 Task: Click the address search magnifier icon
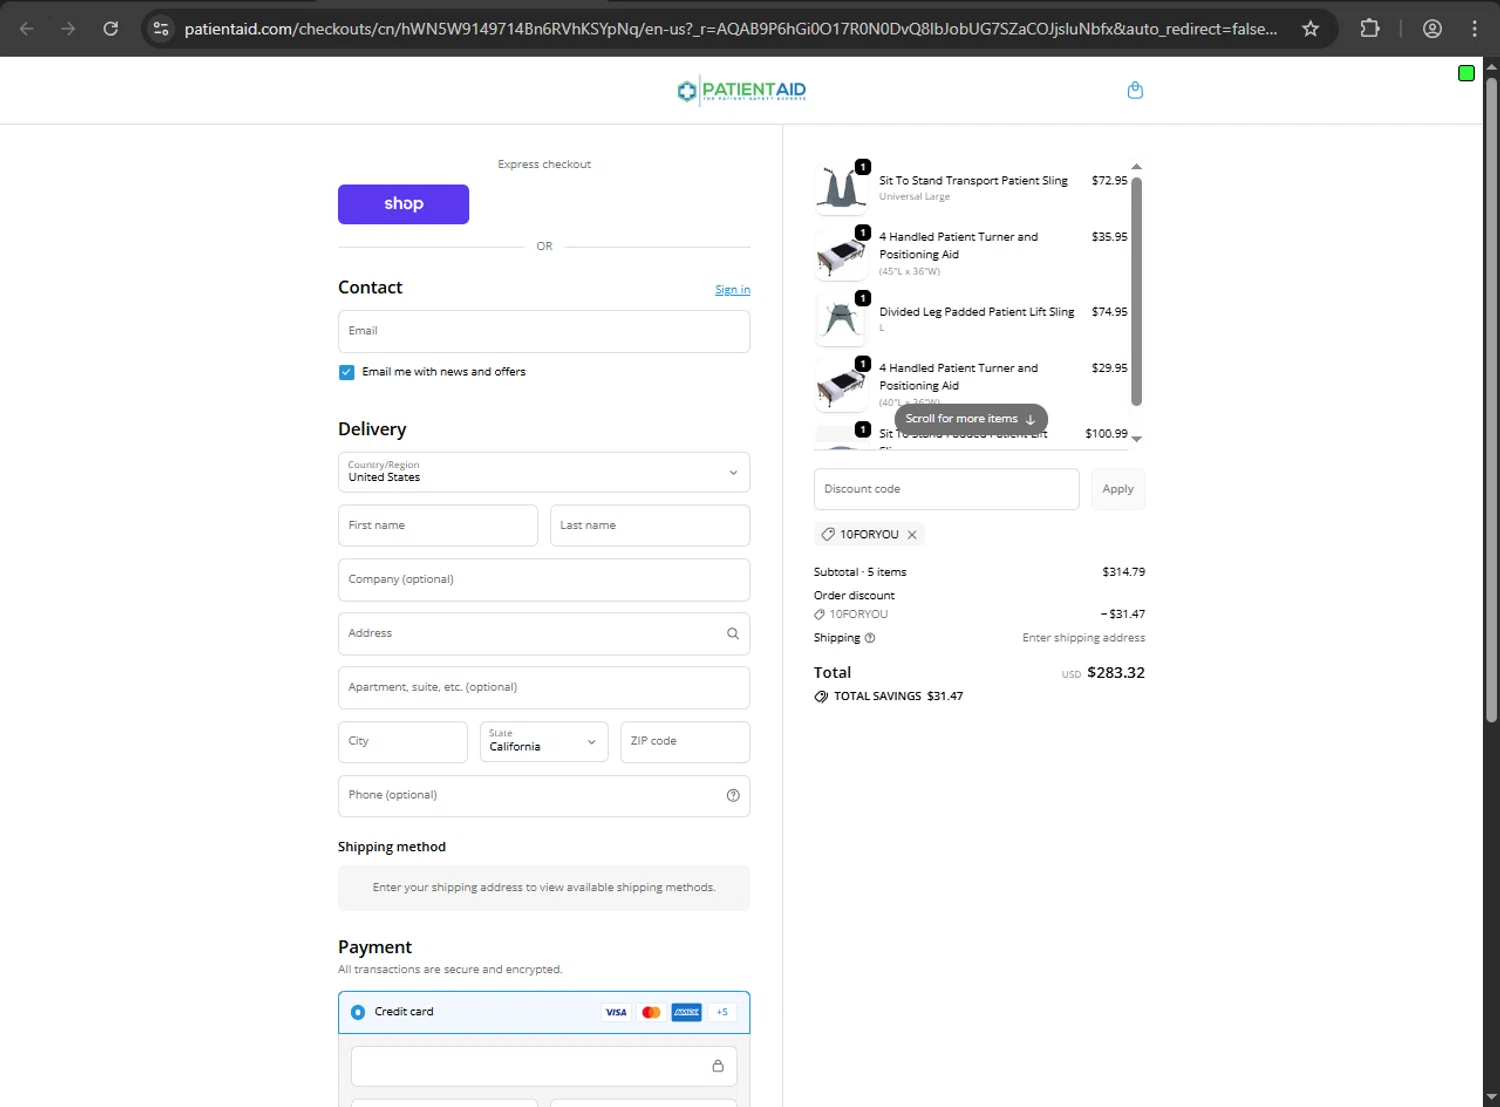733,633
